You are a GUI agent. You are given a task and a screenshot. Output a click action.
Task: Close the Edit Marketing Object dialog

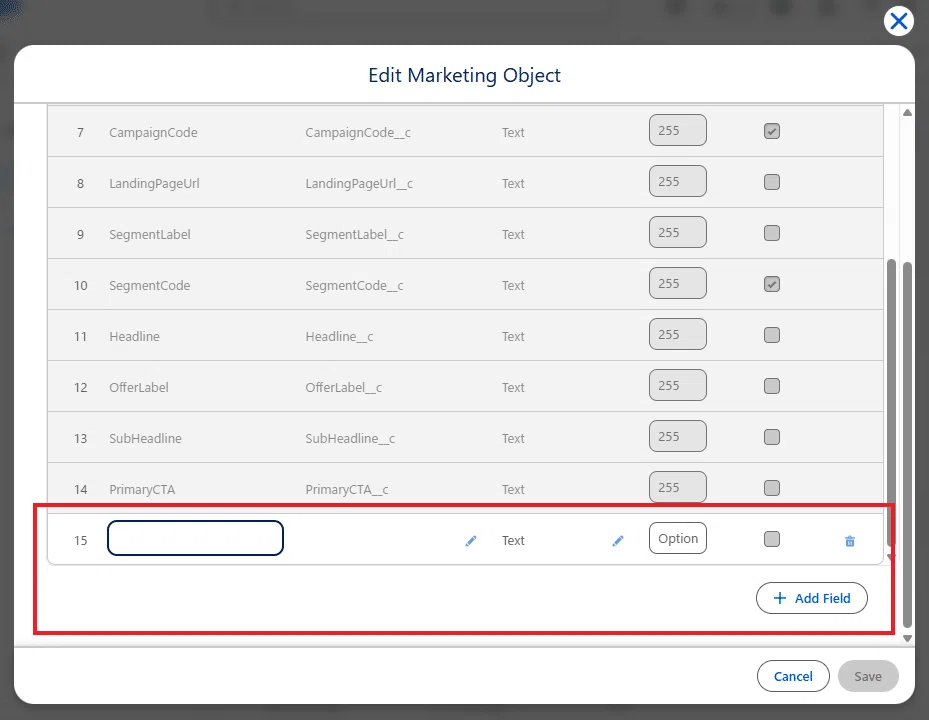pyautogui.click(x=899, y=21)
